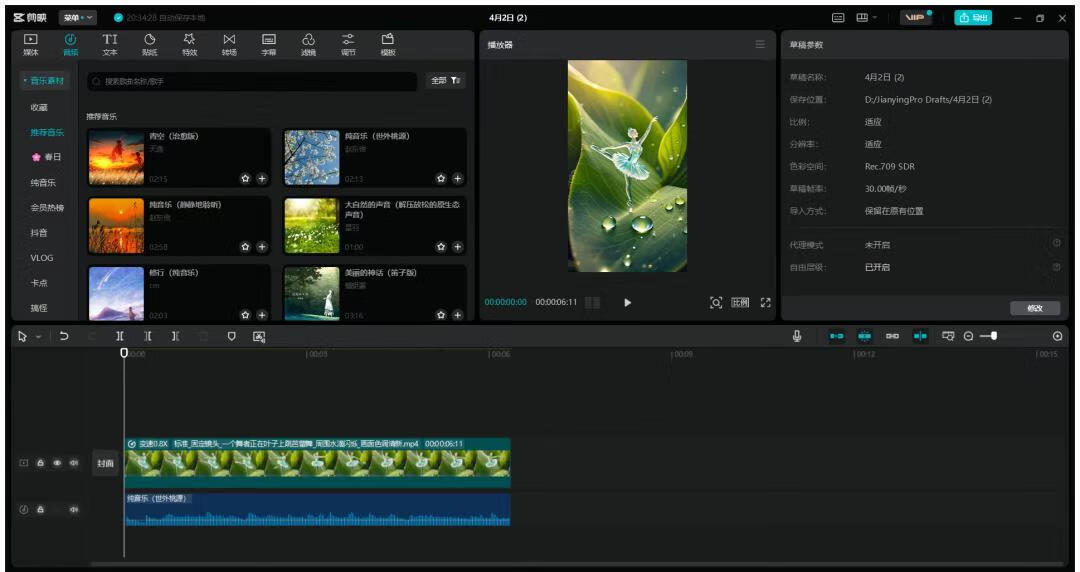Show the 代理模式 info tooltip icon
This screenshot has height=572, width=1080.
click(1057, 243)
